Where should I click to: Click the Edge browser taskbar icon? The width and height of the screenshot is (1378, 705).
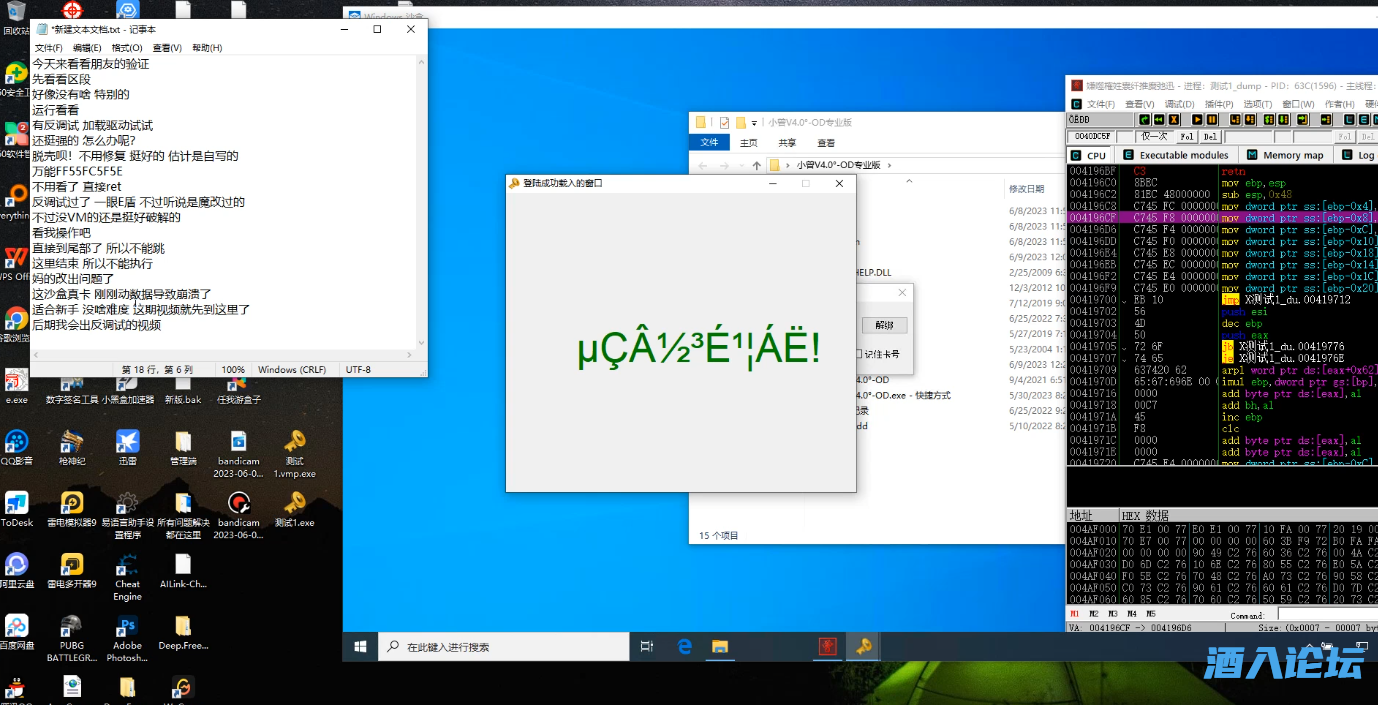(x=685, y=647)
